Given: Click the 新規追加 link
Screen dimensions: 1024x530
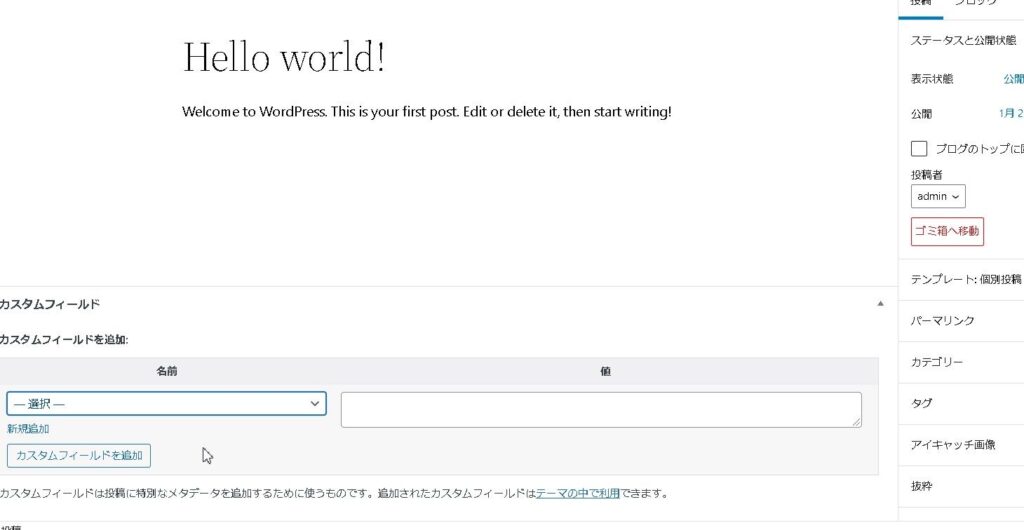Looking at the screenshot, I should 28,429.
